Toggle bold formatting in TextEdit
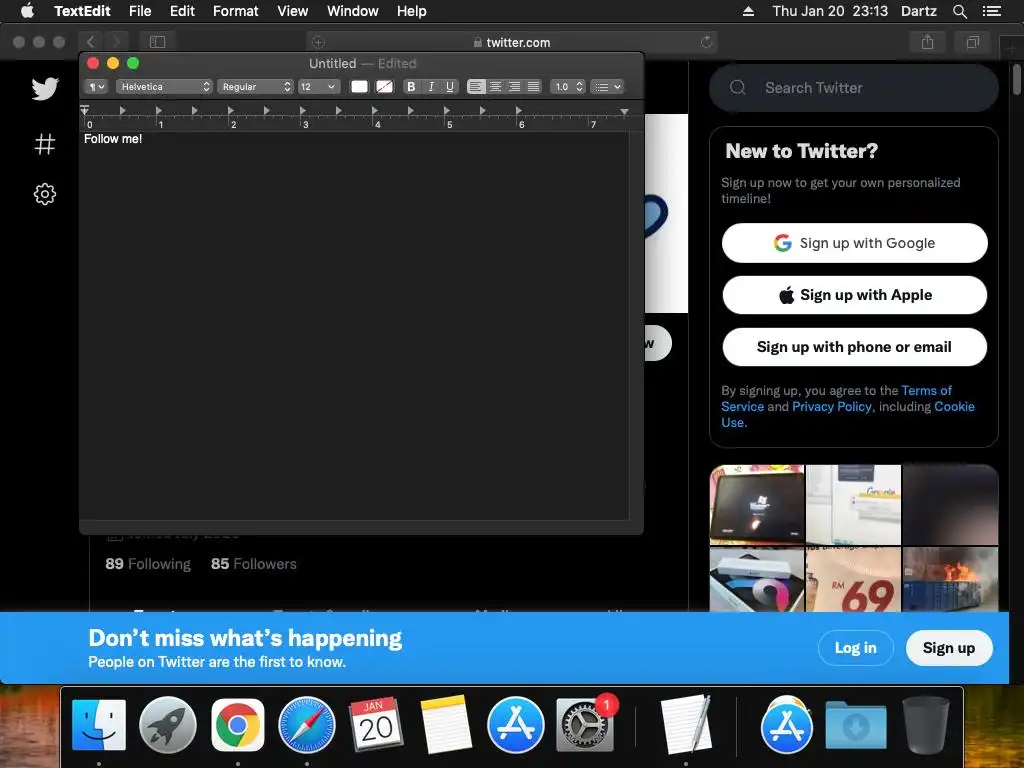 click(x=411, y=87)
